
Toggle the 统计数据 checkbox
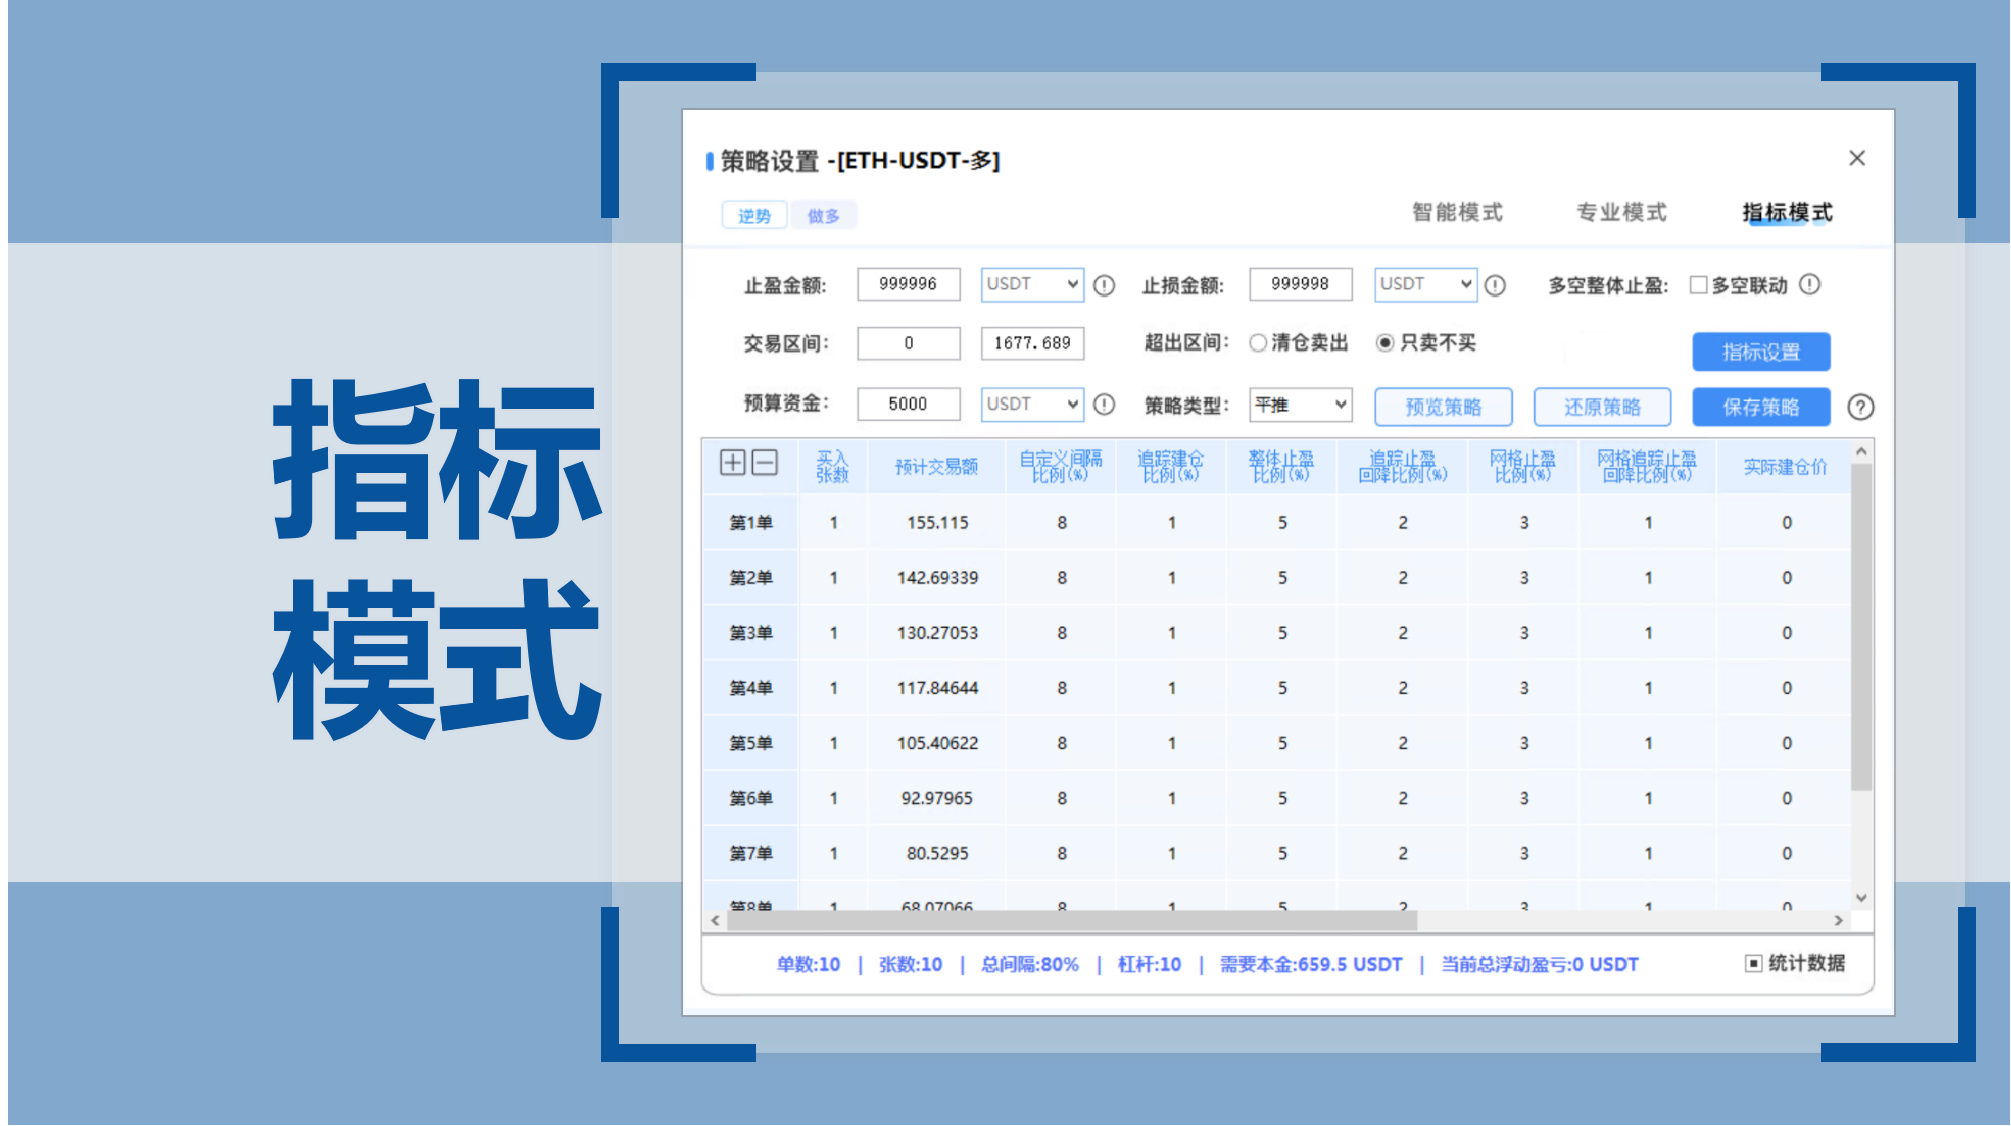(1753, 963)
